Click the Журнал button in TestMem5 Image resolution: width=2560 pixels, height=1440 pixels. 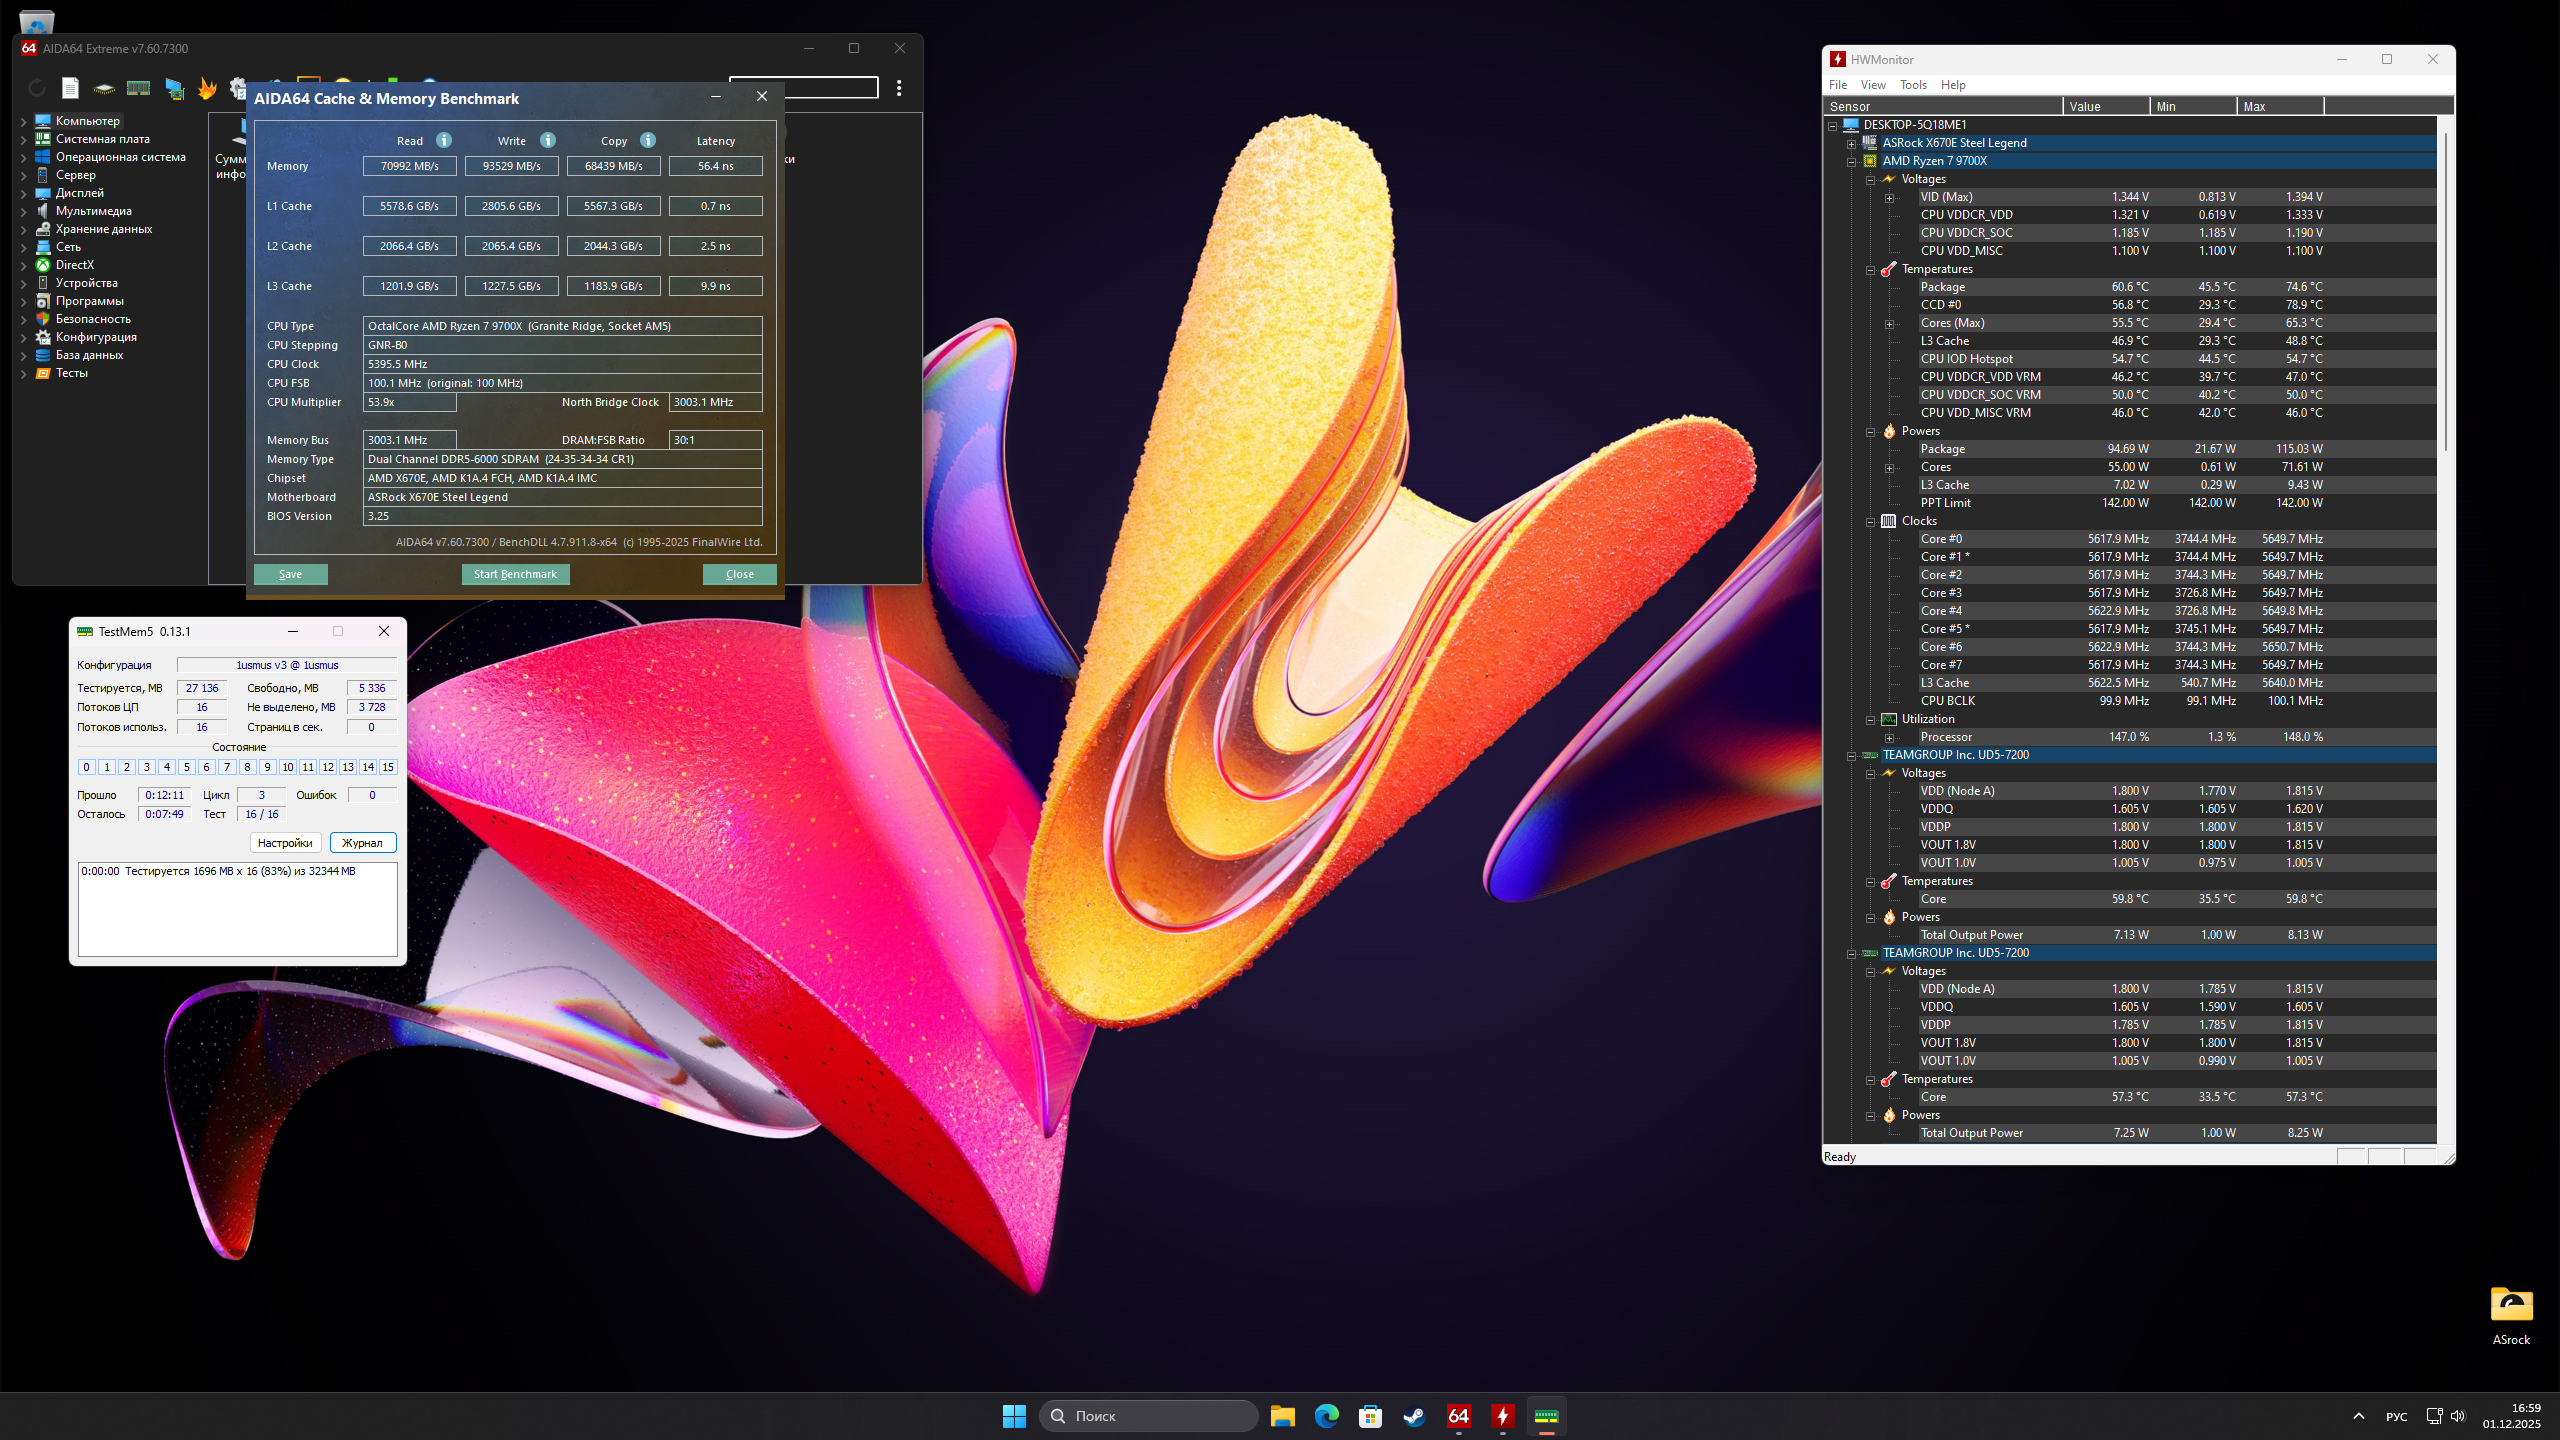coord(363,843)
